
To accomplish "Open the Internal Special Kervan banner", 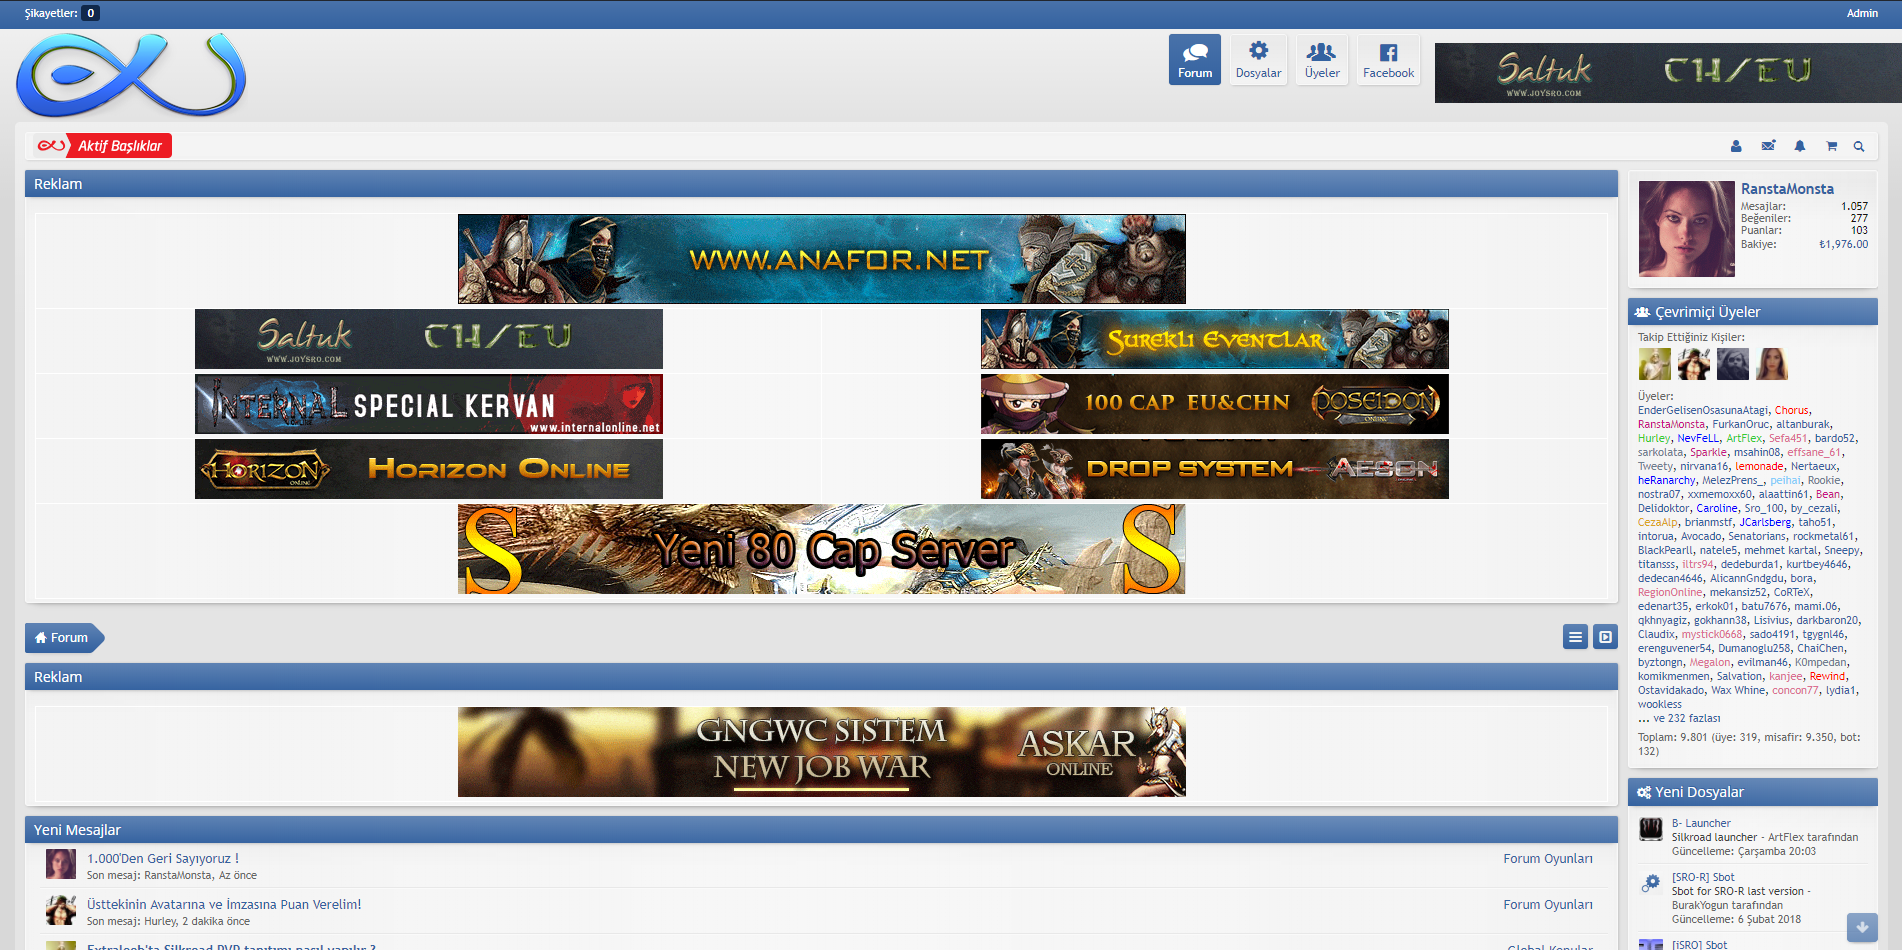I will [429, 404].
